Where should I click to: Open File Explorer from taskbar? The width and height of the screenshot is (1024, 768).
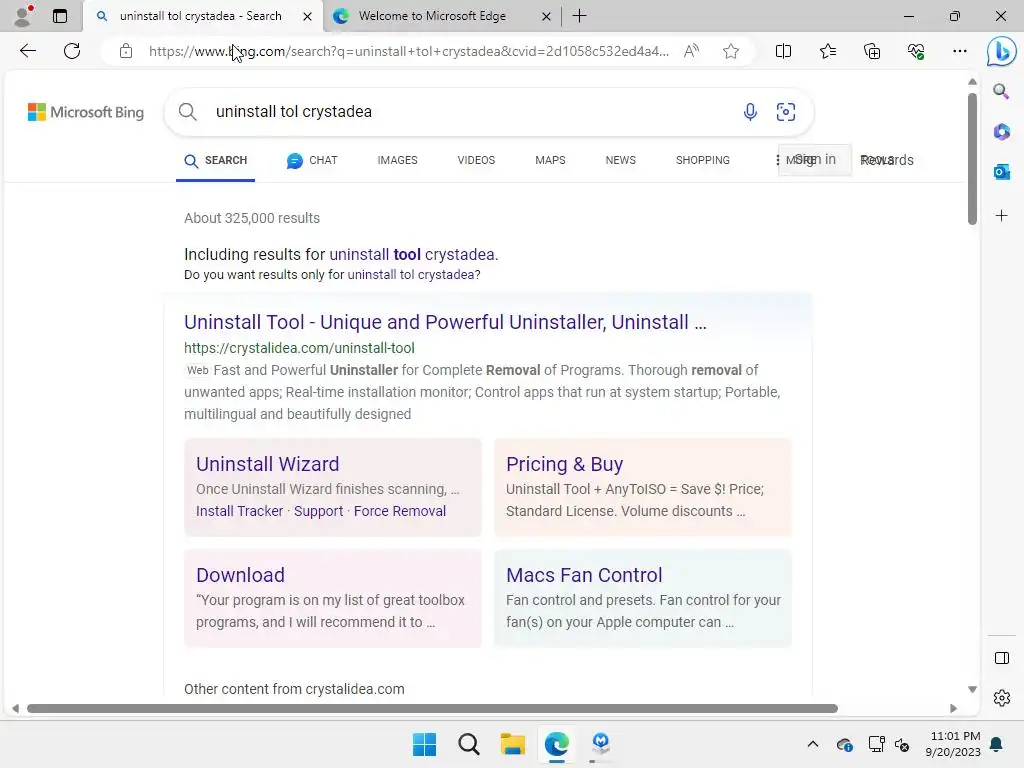(513, 744)
